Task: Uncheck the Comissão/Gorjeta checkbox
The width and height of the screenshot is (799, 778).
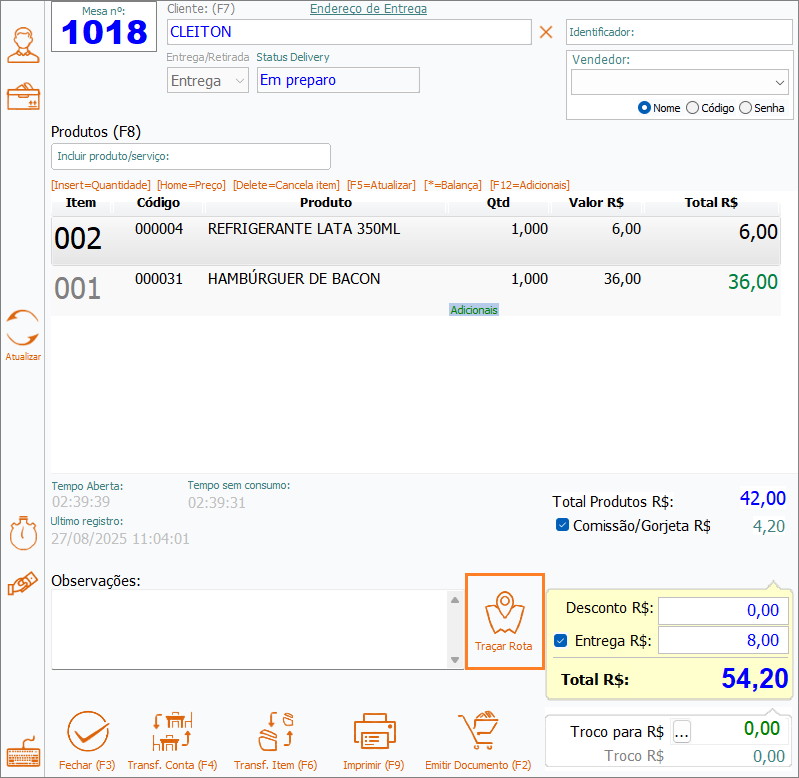Action: [561, 525]
